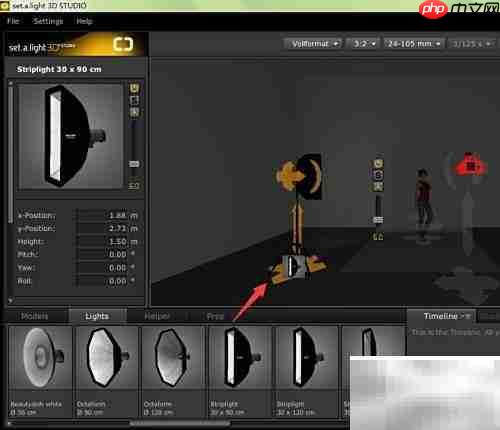Toggle the power icon in 3D viewport overlay
500x430 pixels.
coord(378,163)
